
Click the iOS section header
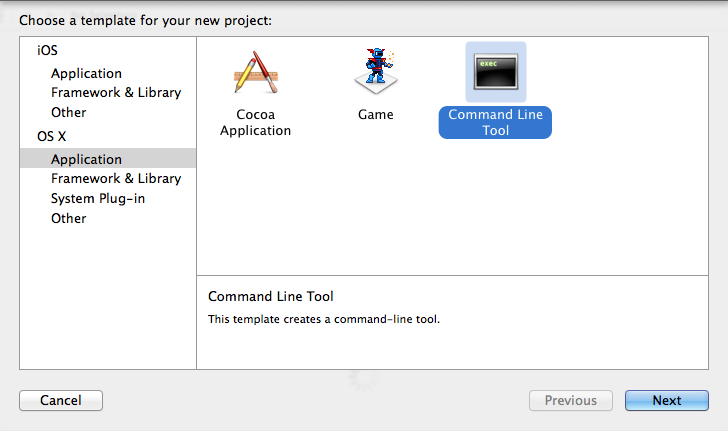[x=47, y=50]
